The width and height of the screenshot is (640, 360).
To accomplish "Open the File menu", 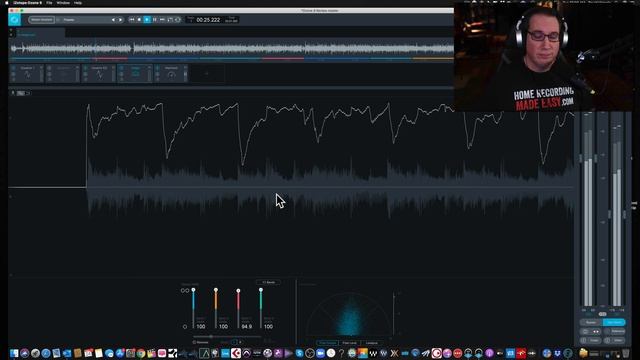I will tap(49, 2).
